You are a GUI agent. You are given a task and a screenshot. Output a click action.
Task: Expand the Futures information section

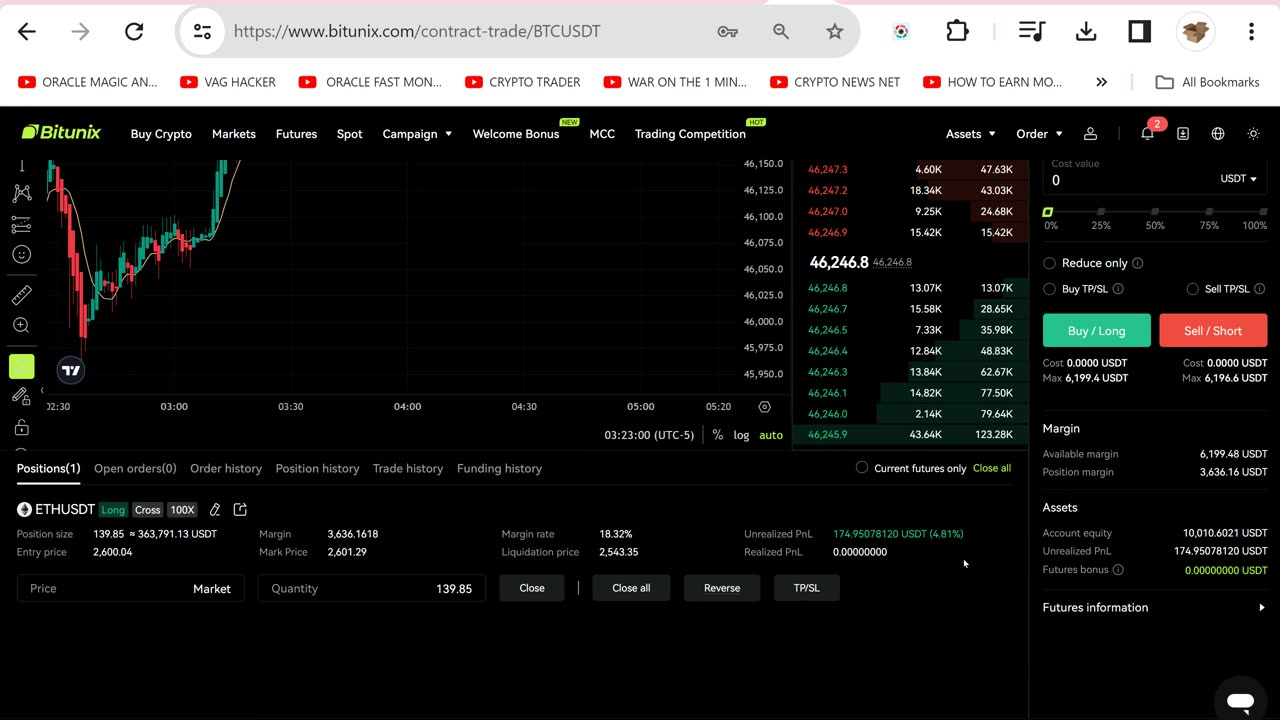[x=1154, y=607]
